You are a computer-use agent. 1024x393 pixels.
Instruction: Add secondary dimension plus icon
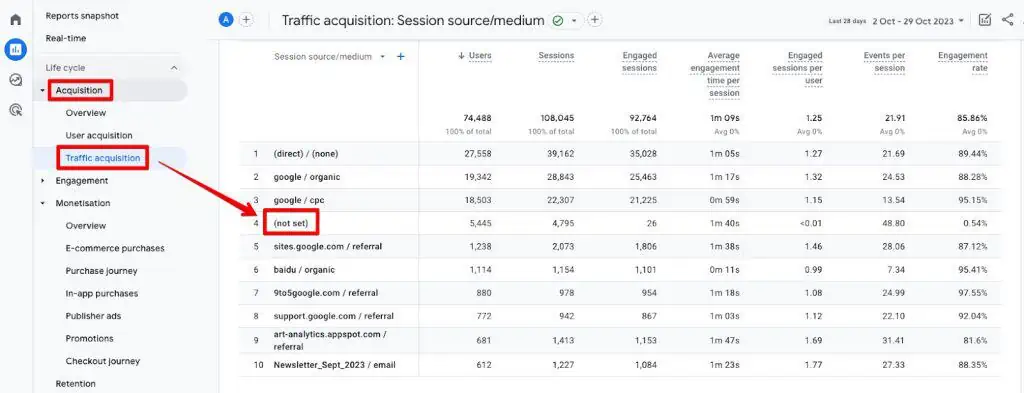click(401, 57)
